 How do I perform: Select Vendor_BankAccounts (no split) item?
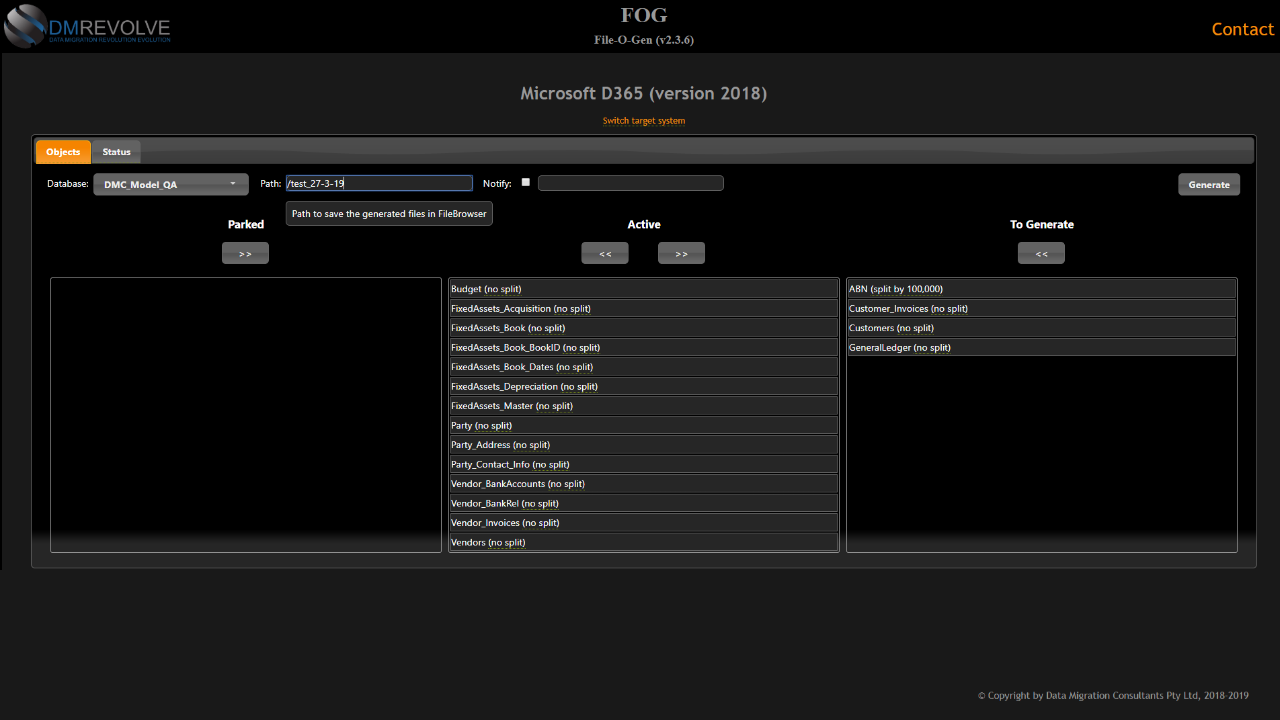pos(643,484)
